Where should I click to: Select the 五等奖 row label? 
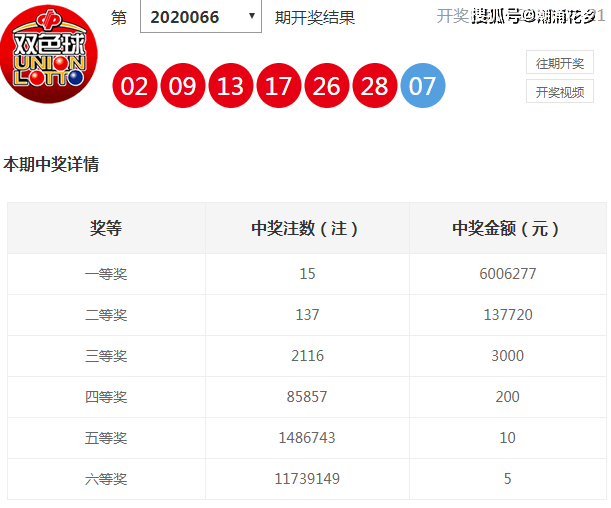106,438
